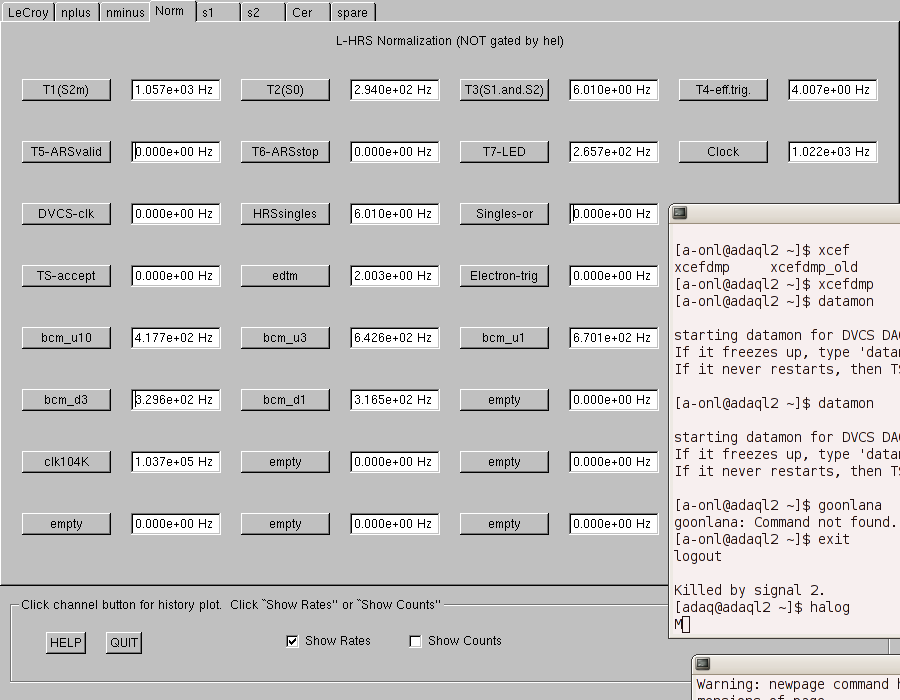Click the HRSsingles button

285,214
